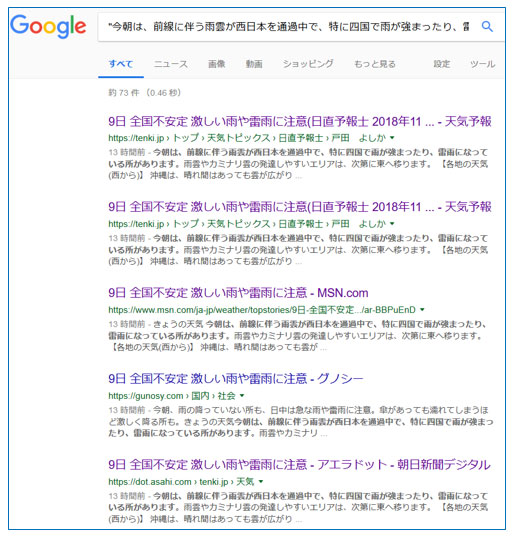514x538 pixels.
Task: Open the アエラドット 朝日新聞デジタル result
Action: pos(299,465)
